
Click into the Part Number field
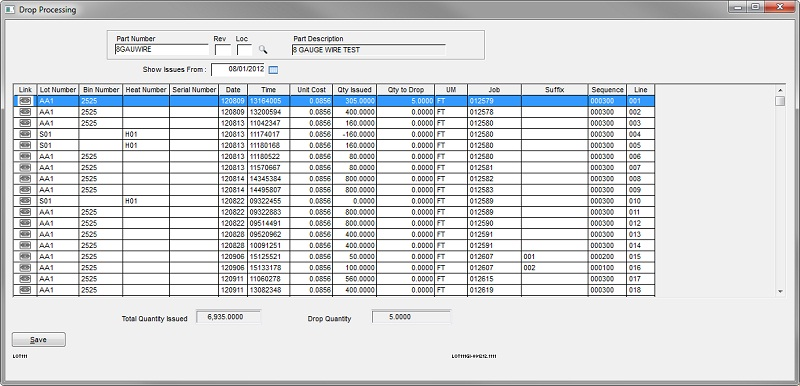coord(162,49)
